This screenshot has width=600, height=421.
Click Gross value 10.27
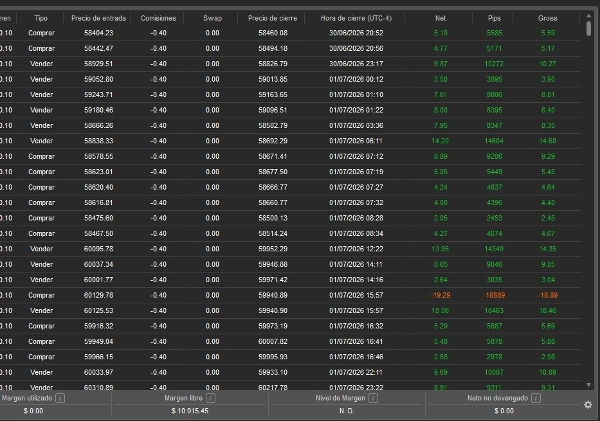pyautogui.click(x=548, y=64)
